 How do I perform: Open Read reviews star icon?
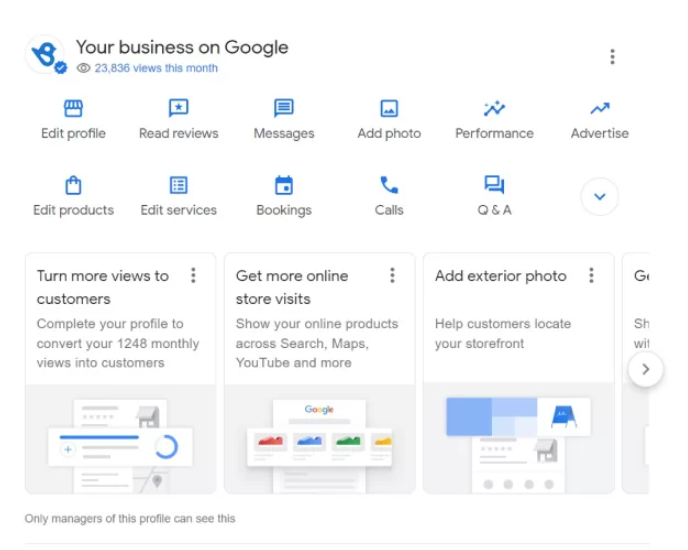tap(179, 108)
